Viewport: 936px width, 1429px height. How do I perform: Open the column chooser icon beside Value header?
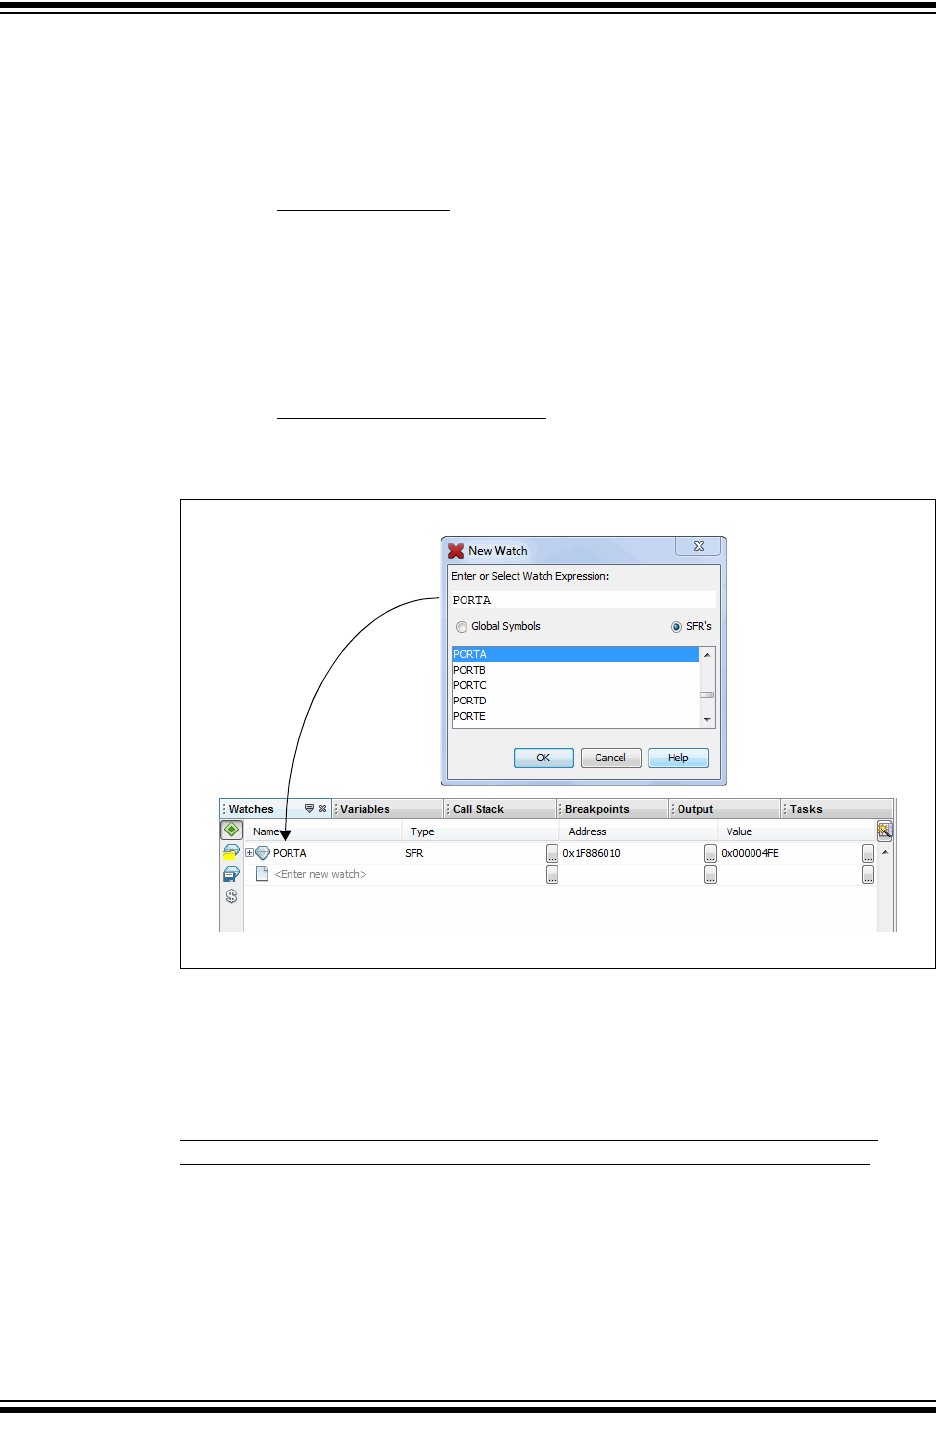[x=884, y=830]
